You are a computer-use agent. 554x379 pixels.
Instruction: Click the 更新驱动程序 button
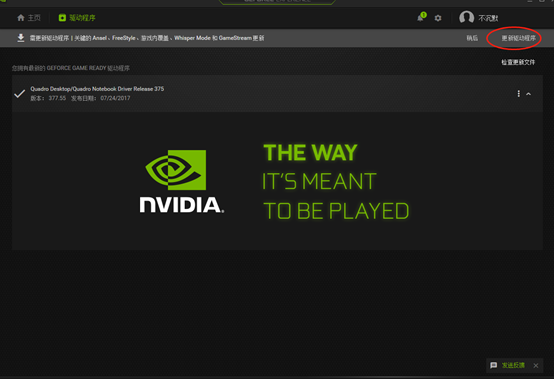[x=518, y=38]
